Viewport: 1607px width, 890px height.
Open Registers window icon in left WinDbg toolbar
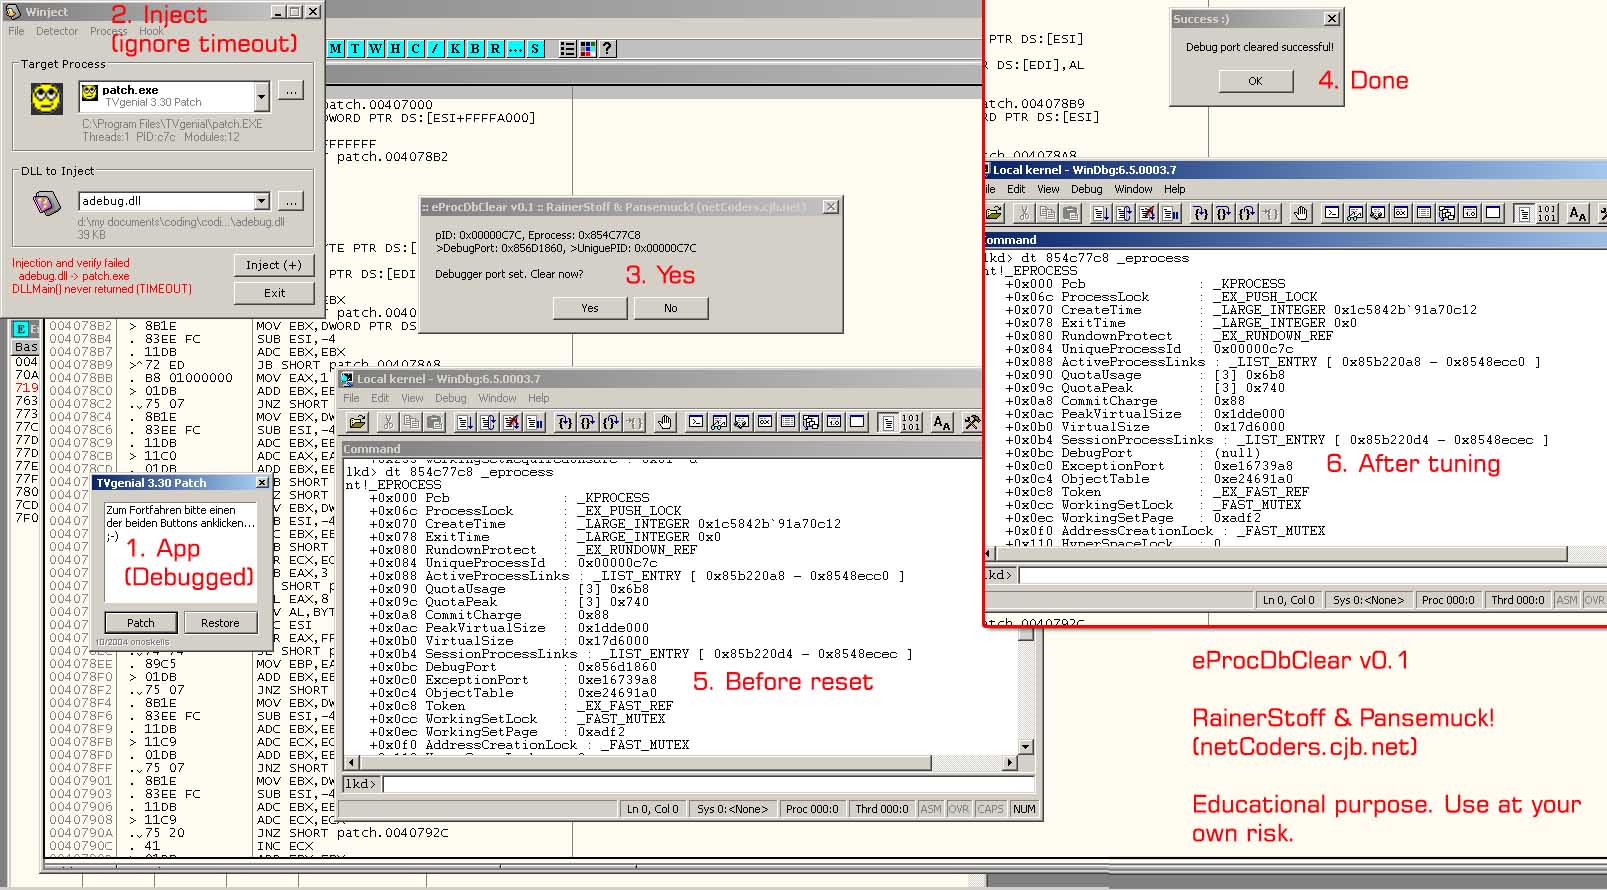coord(765,422)
